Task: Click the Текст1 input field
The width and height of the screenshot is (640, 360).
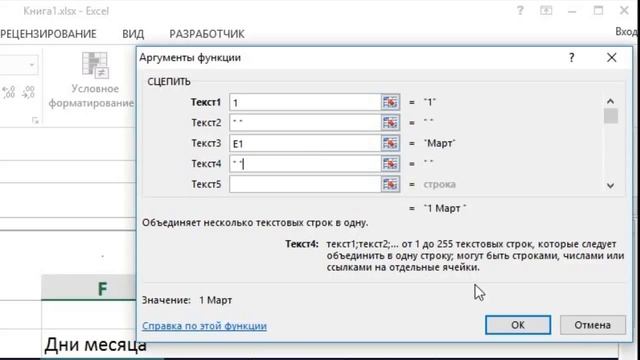Action: tap(305, 102)
